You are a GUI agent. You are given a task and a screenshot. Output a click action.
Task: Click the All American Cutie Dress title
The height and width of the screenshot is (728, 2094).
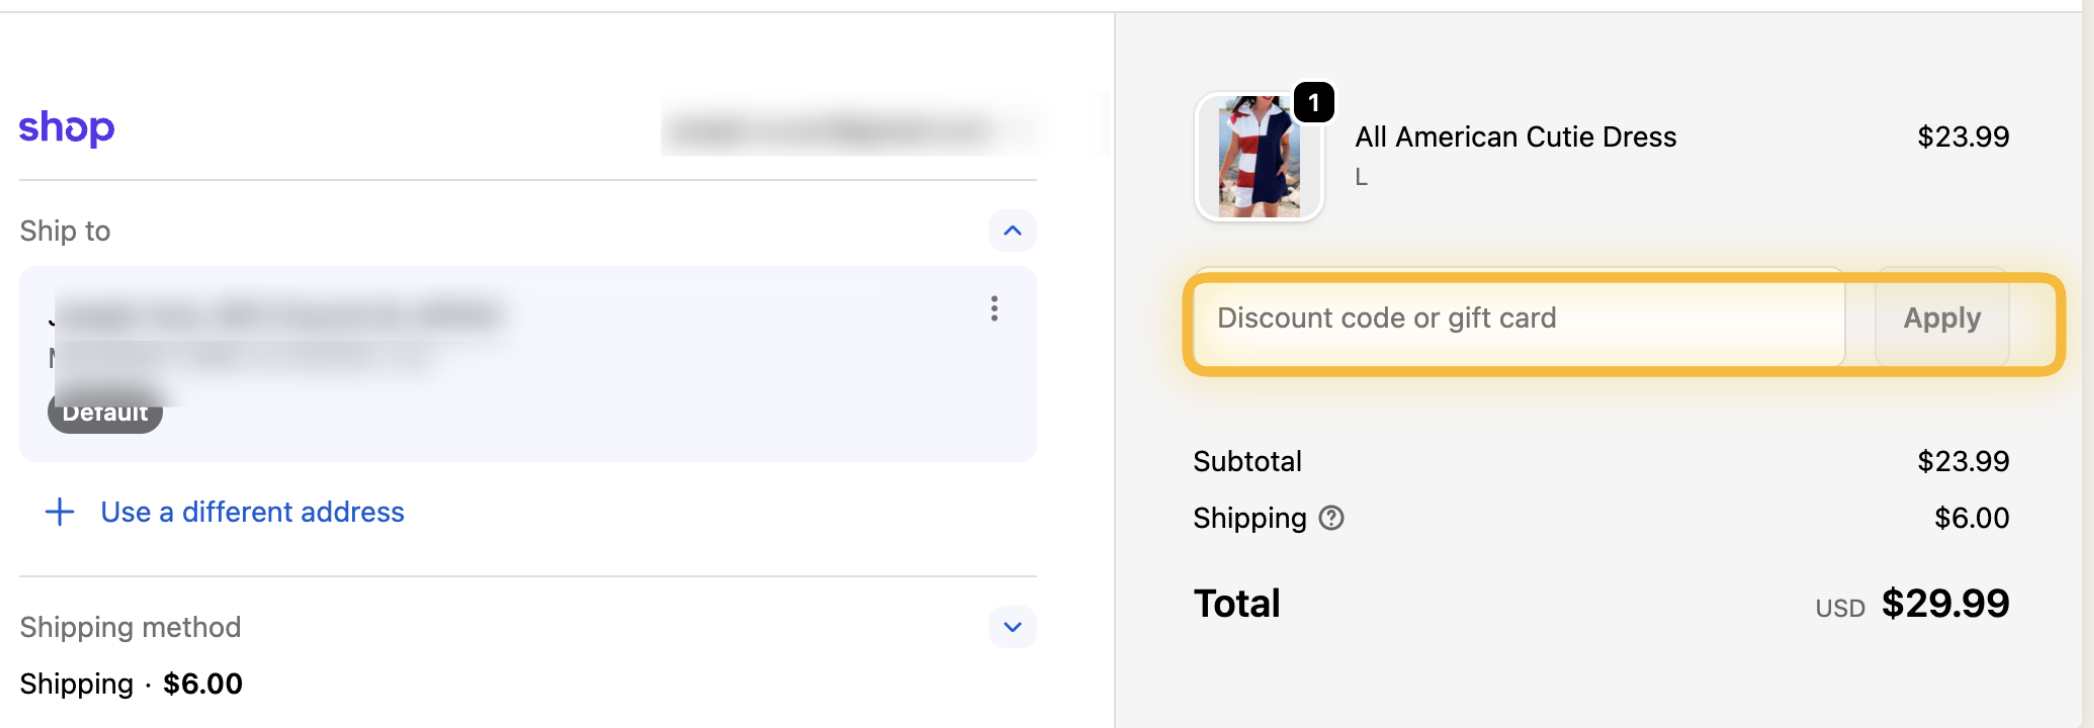coord(1515,137)
